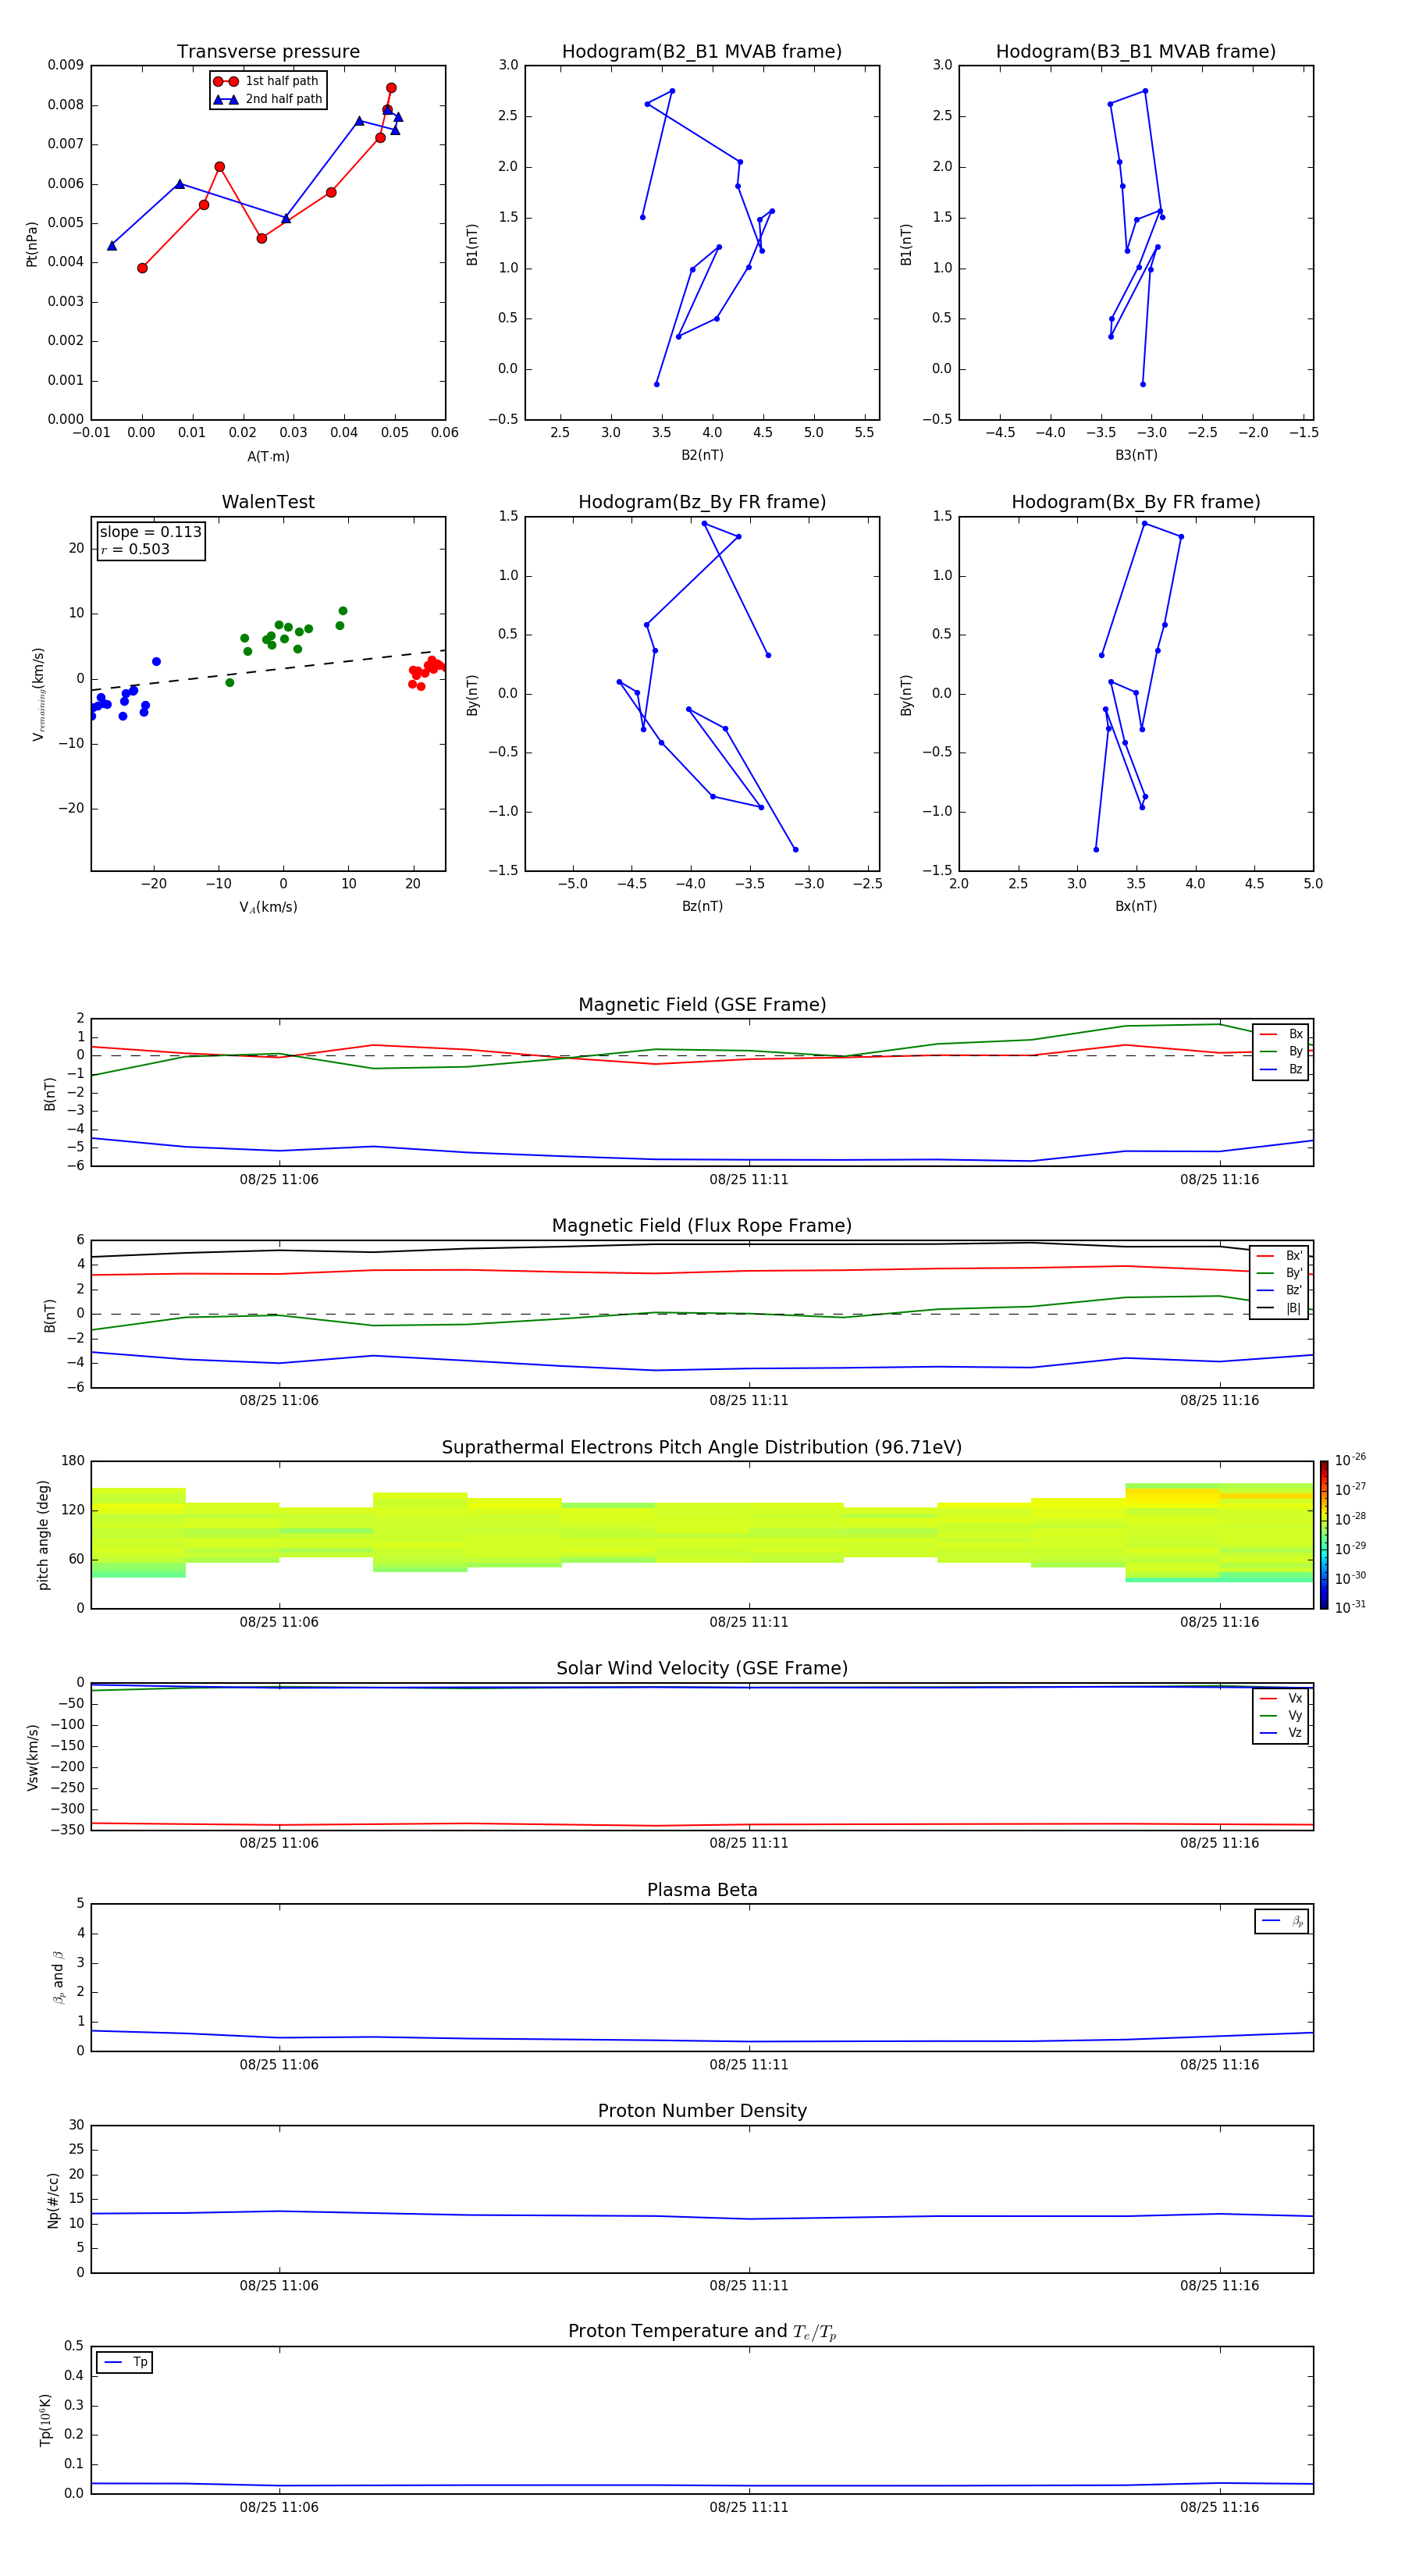Image resolution: width=1405 pixels, height=2576 pixels.
Task: Click the 'Proton Temperature and Te/Tp' title
Action: (x=702, y=2332)
